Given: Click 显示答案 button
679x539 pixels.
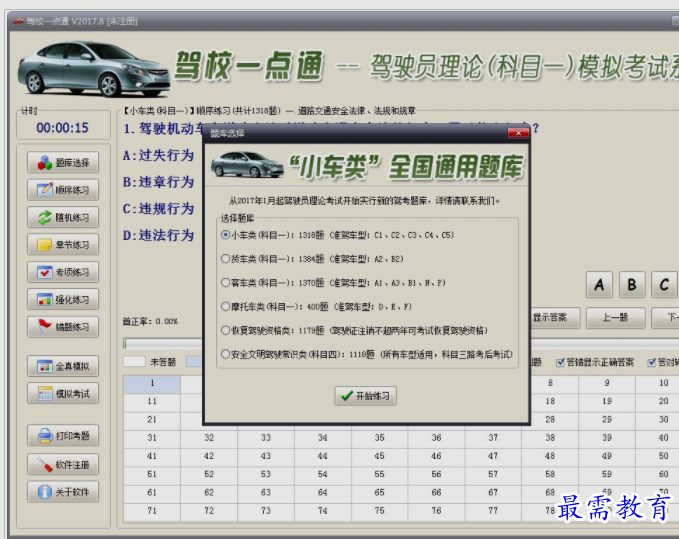Looking at the screenshot, I should pos(555,318).
